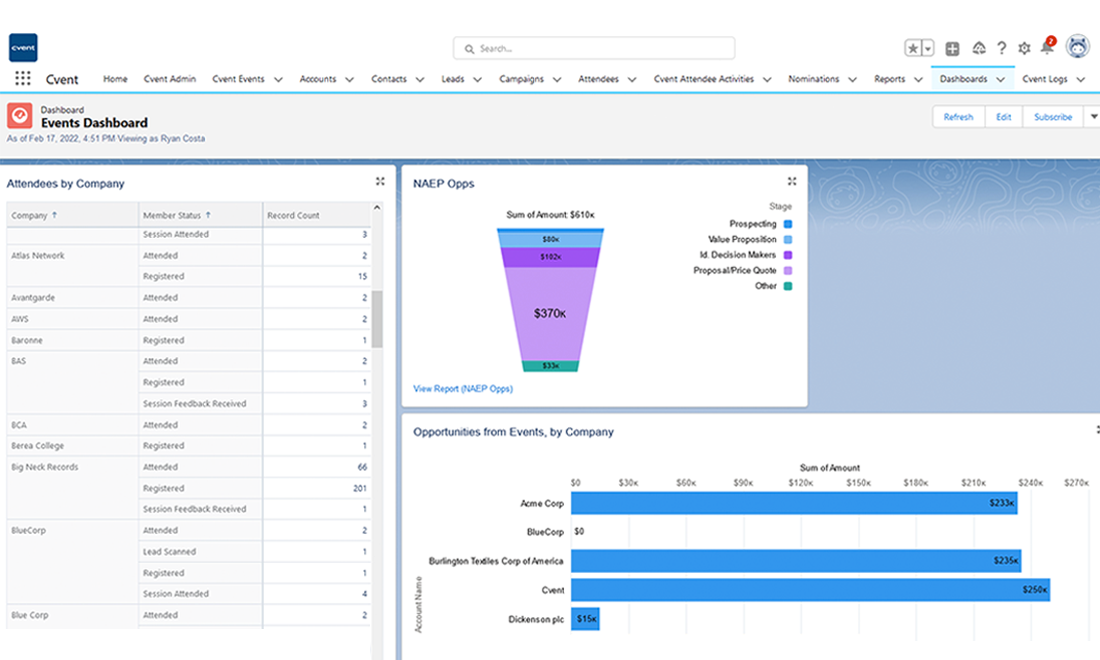
Task: Open the View Report (NAEP Opps) link
Action: [463, 389]
